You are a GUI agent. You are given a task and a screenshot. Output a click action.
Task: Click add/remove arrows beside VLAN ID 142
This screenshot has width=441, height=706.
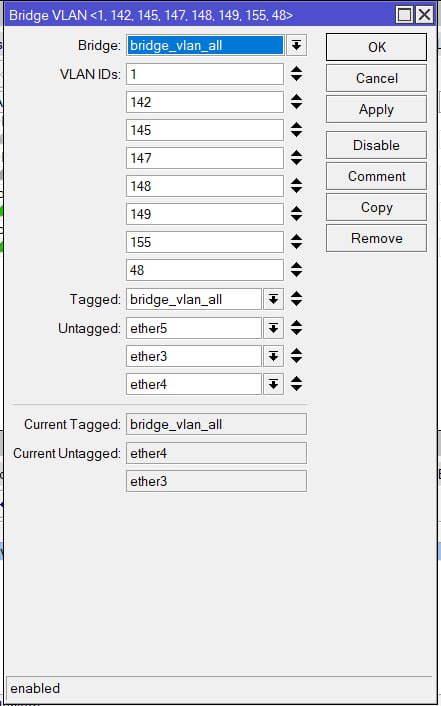point(296,102)
